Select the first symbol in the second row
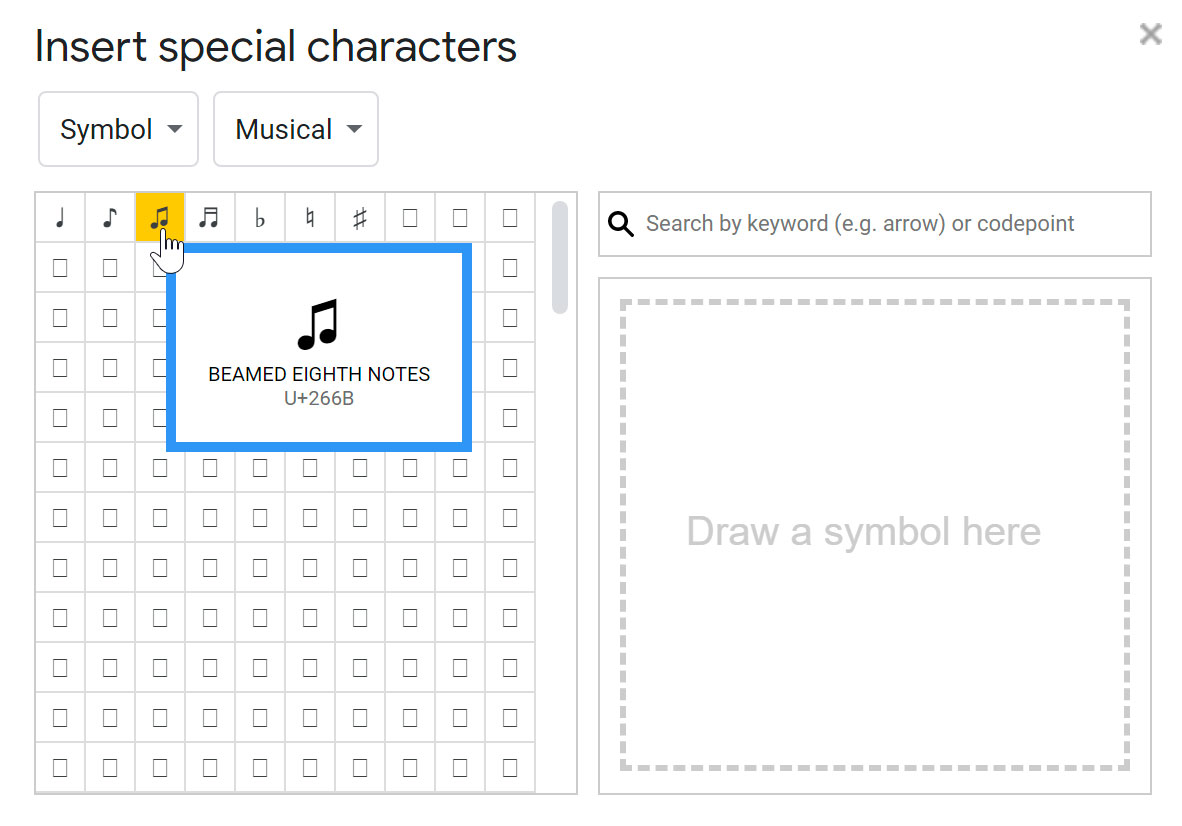 point(59,267)
